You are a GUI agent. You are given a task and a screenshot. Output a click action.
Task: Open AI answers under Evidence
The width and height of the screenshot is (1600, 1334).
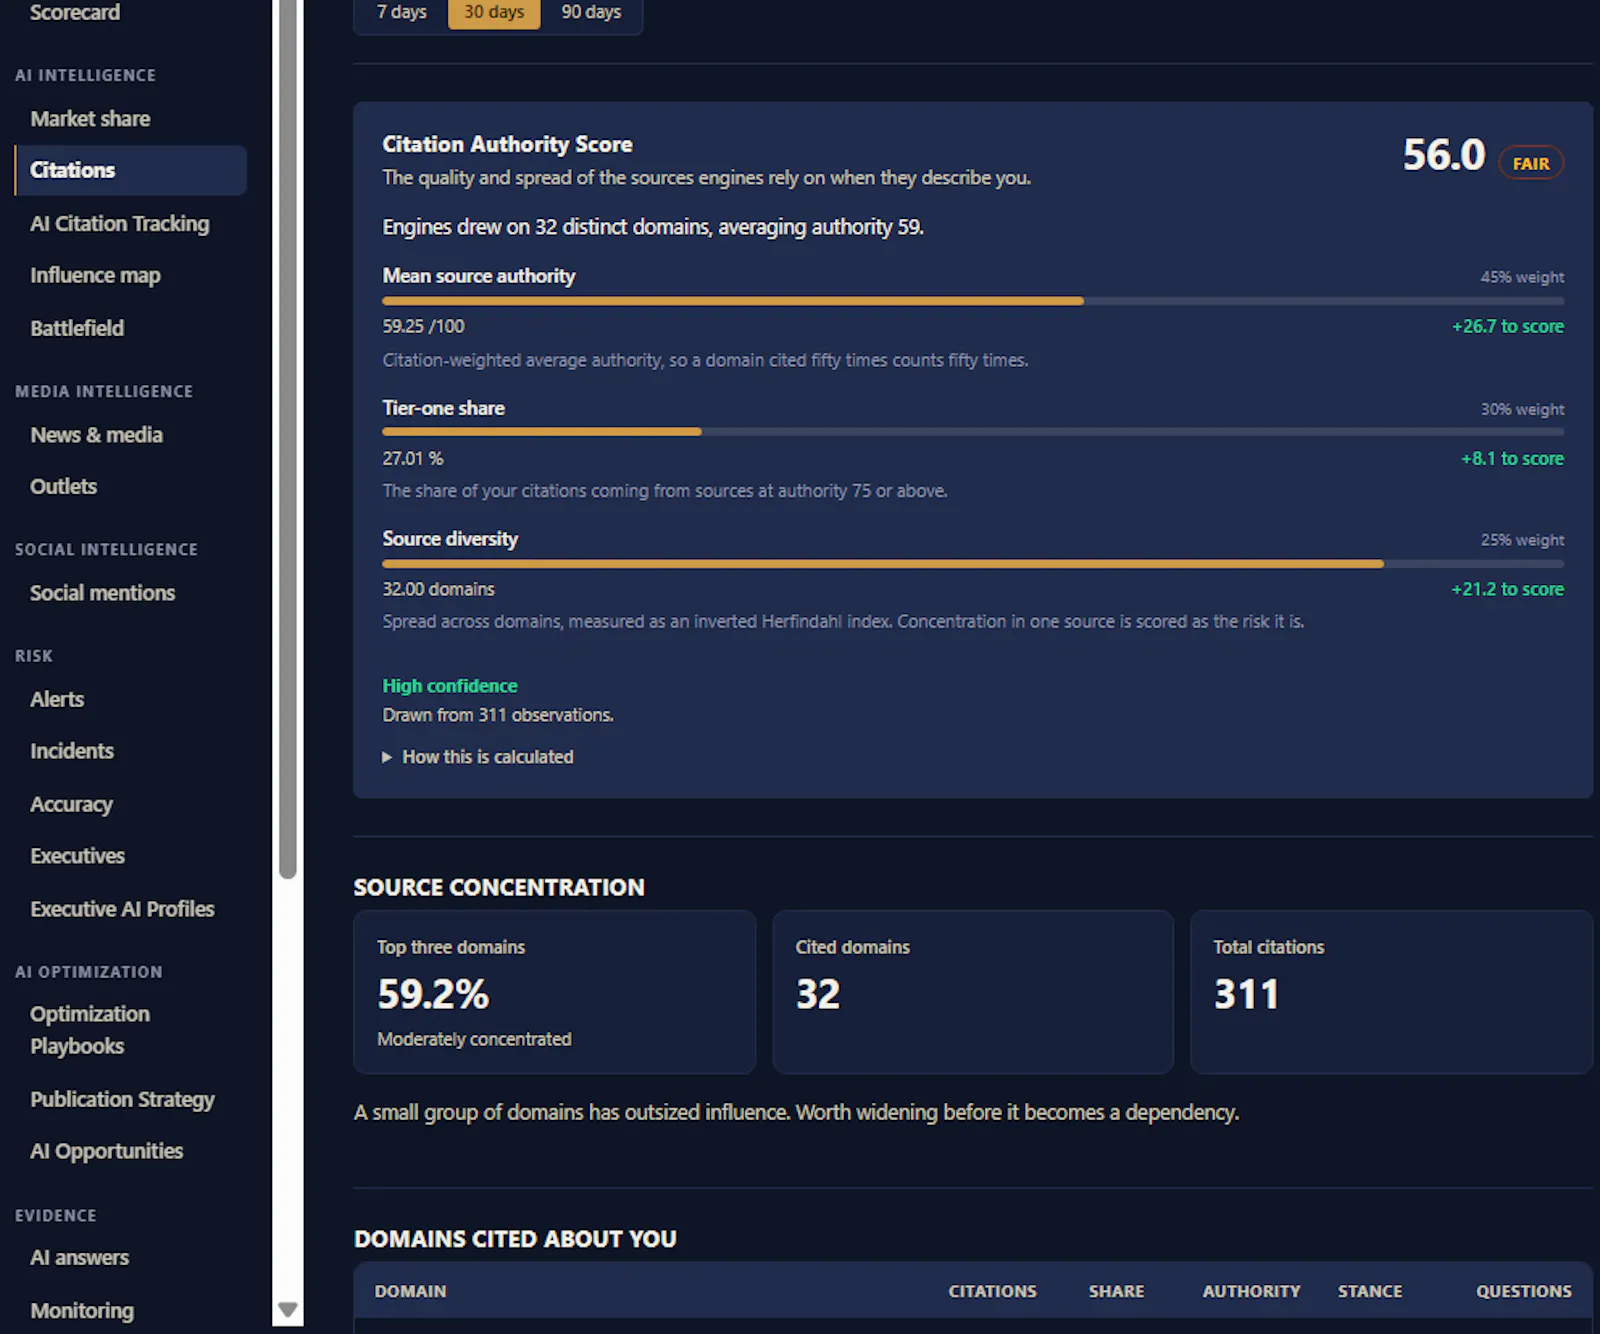click(x=79, y=1258)
